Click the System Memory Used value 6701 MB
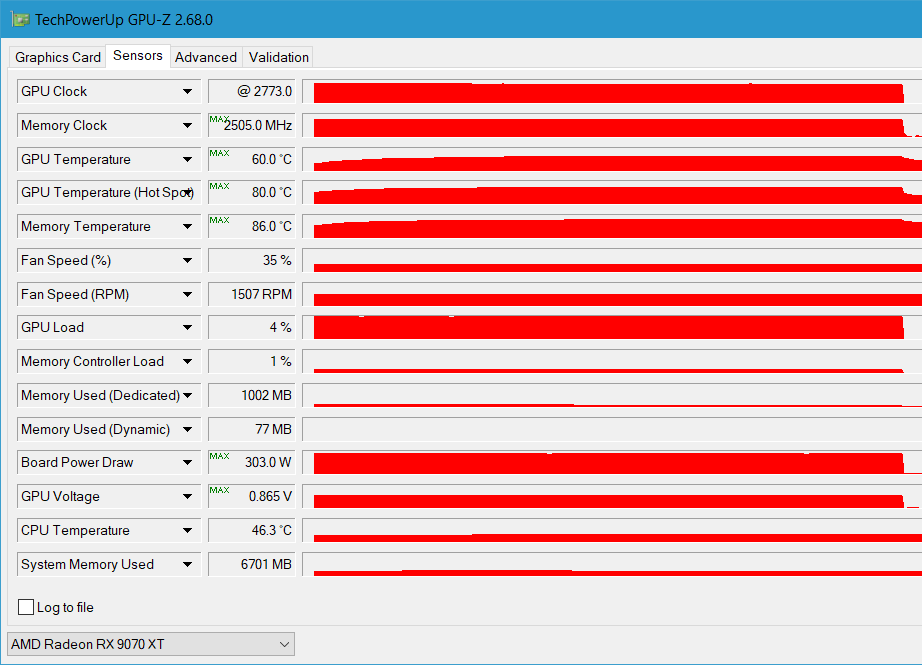Screen dimensions: 922x665 point(252,564)
